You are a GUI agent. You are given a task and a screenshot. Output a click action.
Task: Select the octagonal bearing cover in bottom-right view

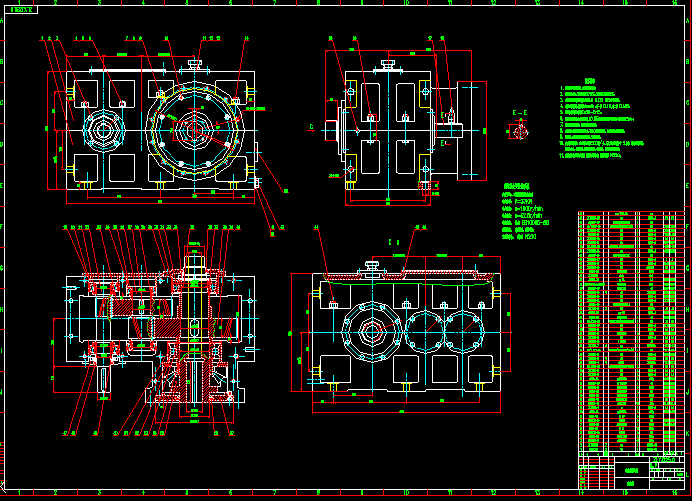372,332
